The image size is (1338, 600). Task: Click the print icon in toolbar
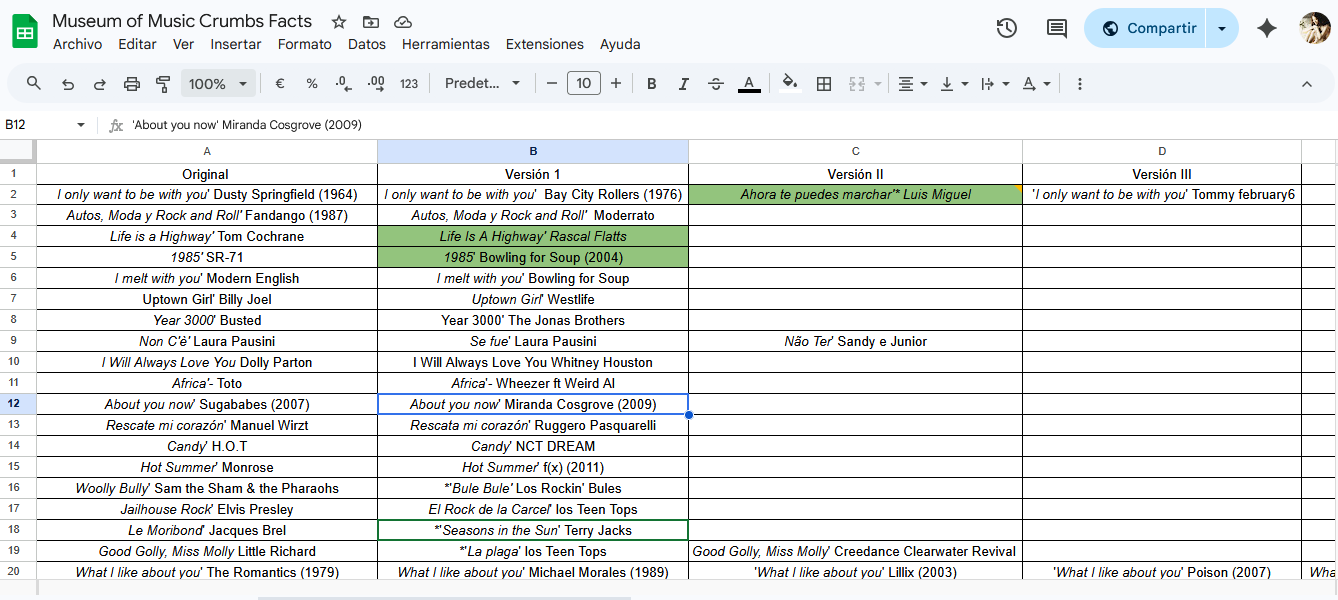click(x=131, y=84)
